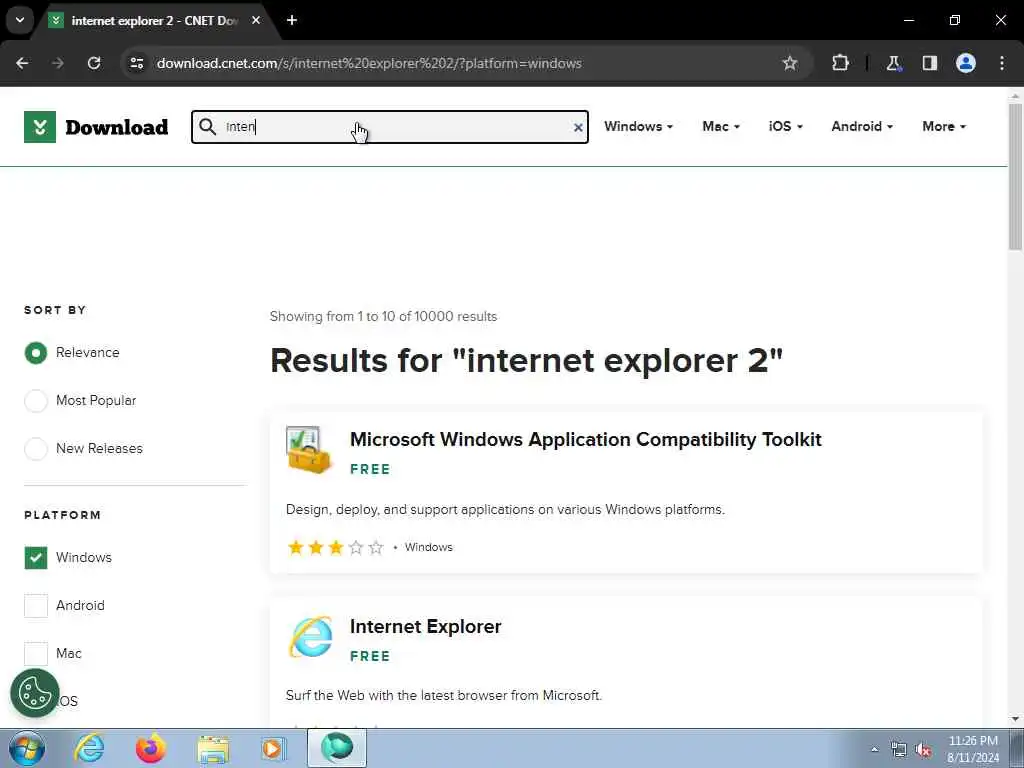
Task: Expand the Mac navigation dropdown
Action: pyautogui.click(x=721, y=127)
